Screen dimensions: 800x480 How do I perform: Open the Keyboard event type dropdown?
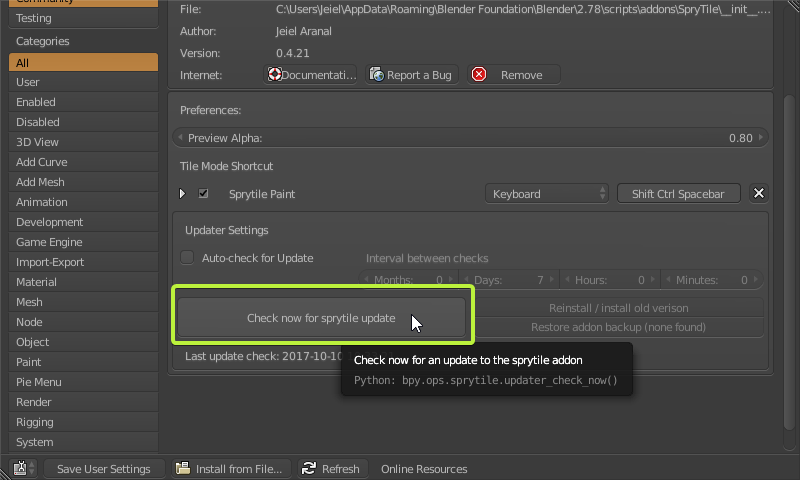(x=546, y=193)
